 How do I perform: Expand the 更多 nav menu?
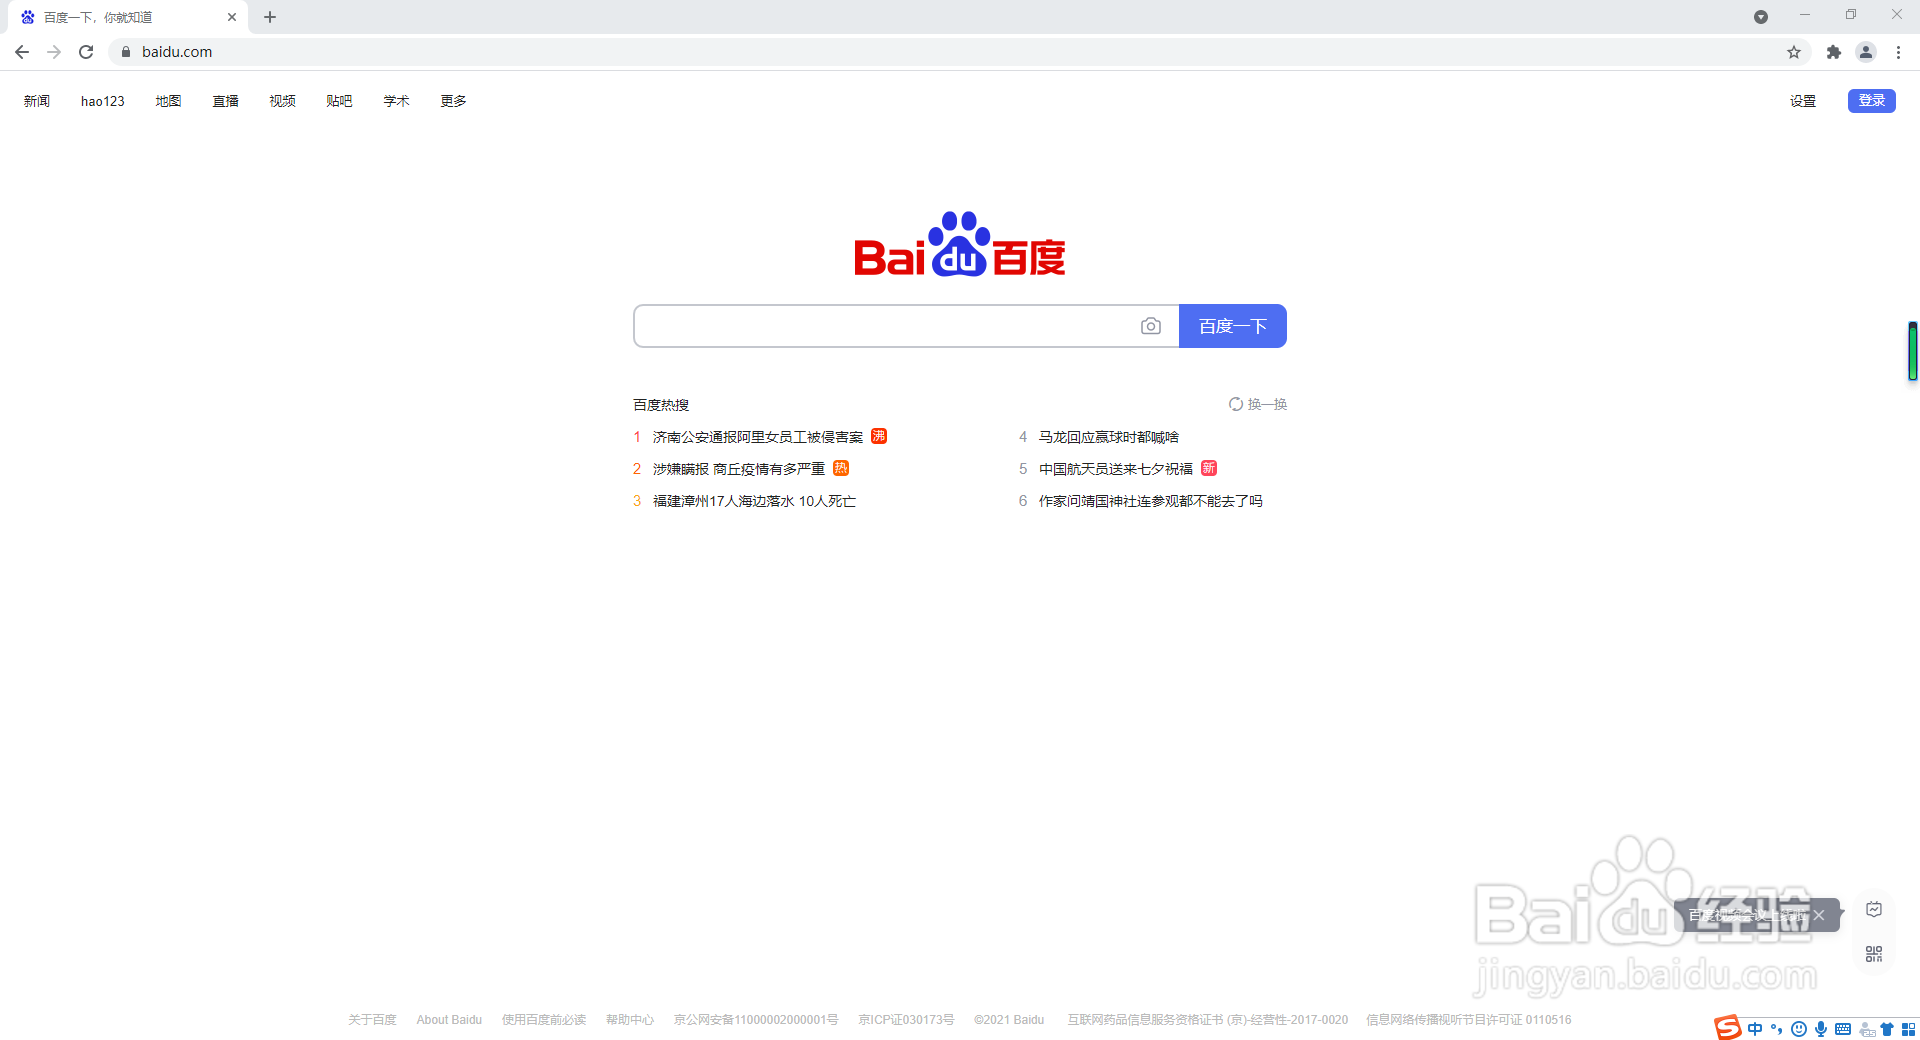(454, 101)
